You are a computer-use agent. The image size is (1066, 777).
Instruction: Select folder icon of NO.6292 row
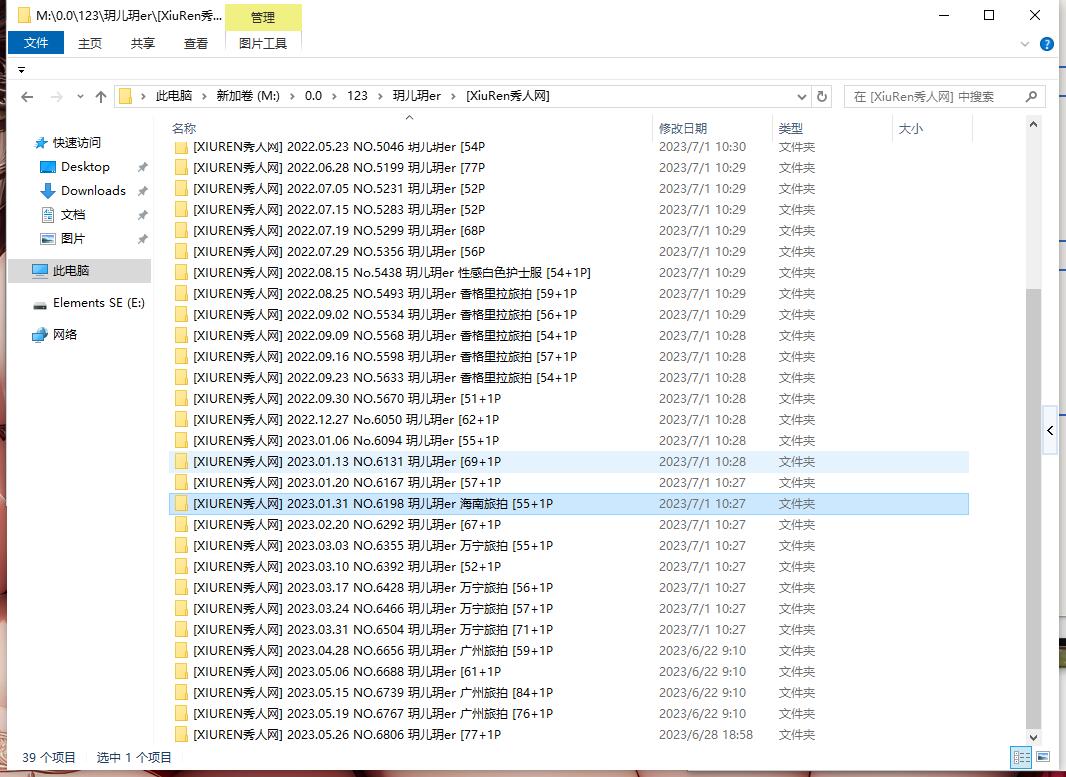click(182, 525)
